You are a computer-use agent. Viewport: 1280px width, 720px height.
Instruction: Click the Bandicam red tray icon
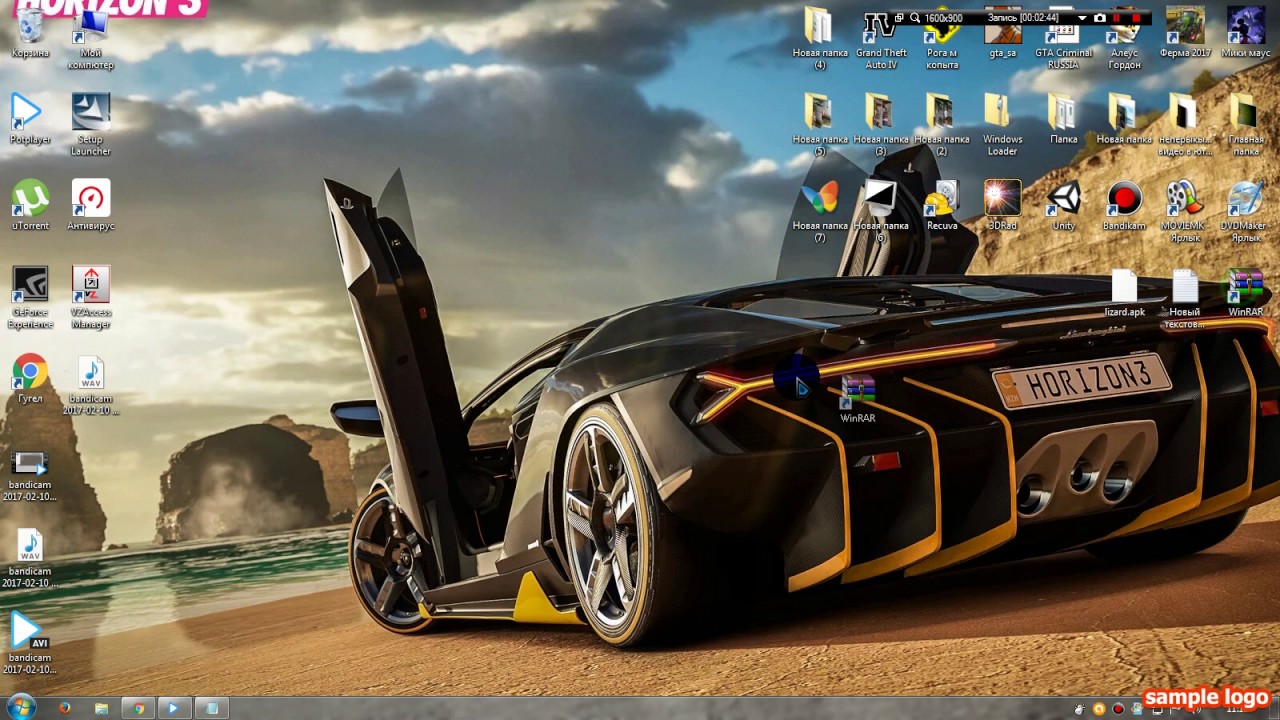click(1118, 709)
